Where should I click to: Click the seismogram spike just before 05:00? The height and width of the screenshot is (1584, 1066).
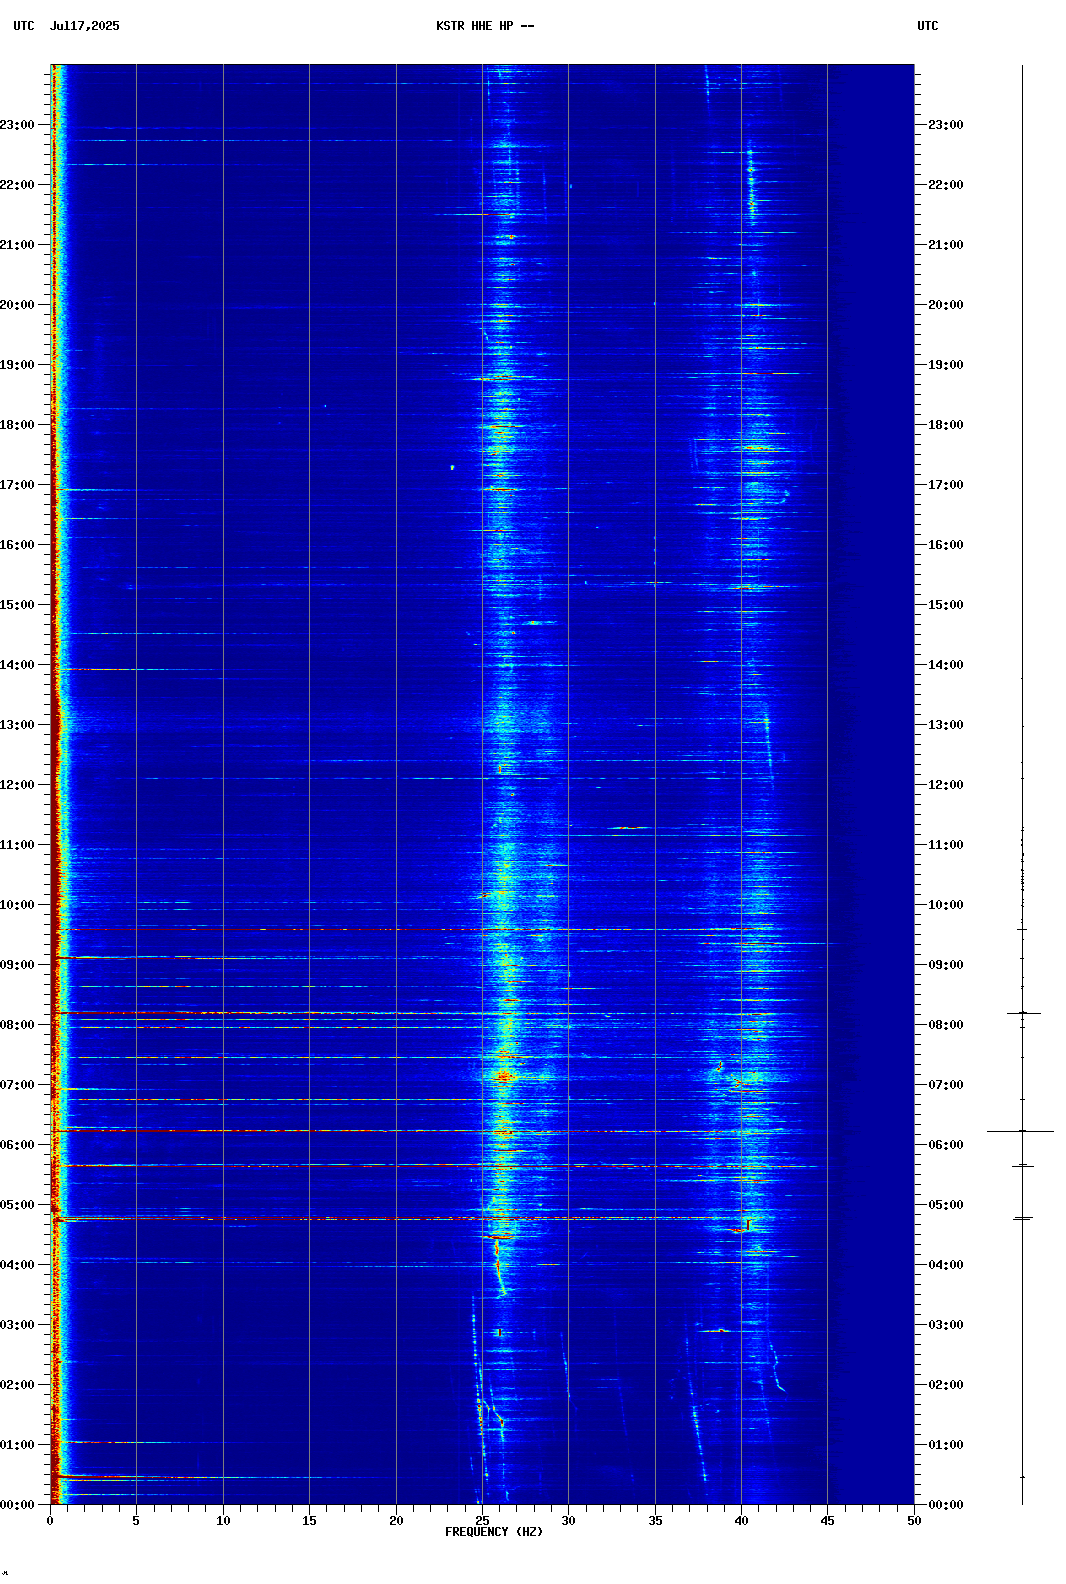1022,1218
